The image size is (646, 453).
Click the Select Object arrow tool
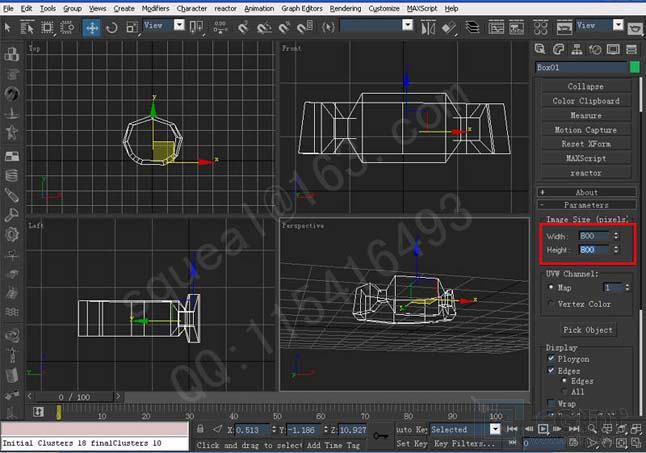[7, 28]
